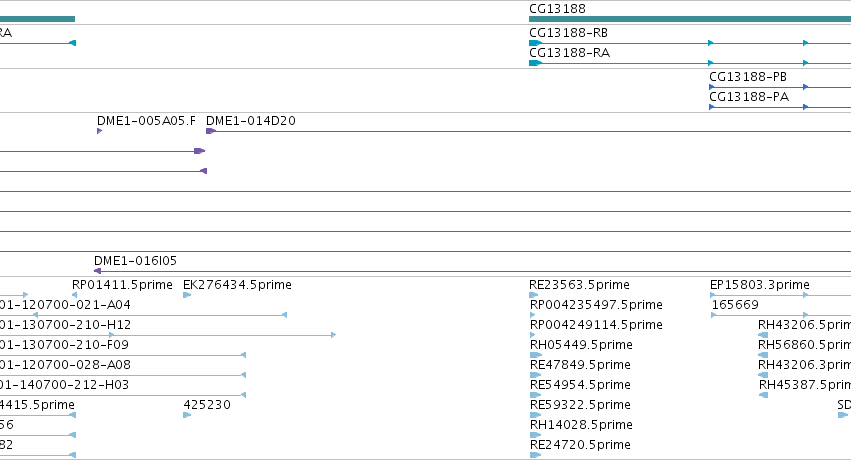This screenshot has height=460, width=851.
Task: Open the RE47849.5prime EST label
Action: [580, 365]
